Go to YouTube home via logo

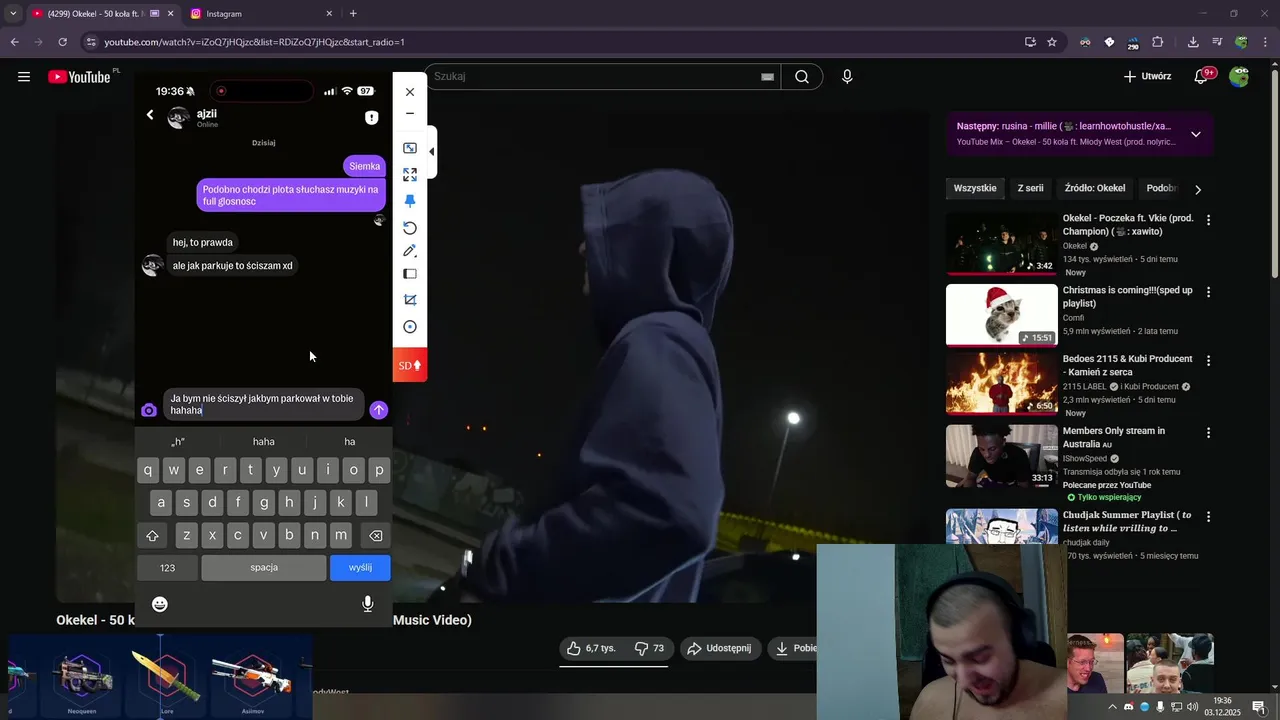click(x=80, y=77)
